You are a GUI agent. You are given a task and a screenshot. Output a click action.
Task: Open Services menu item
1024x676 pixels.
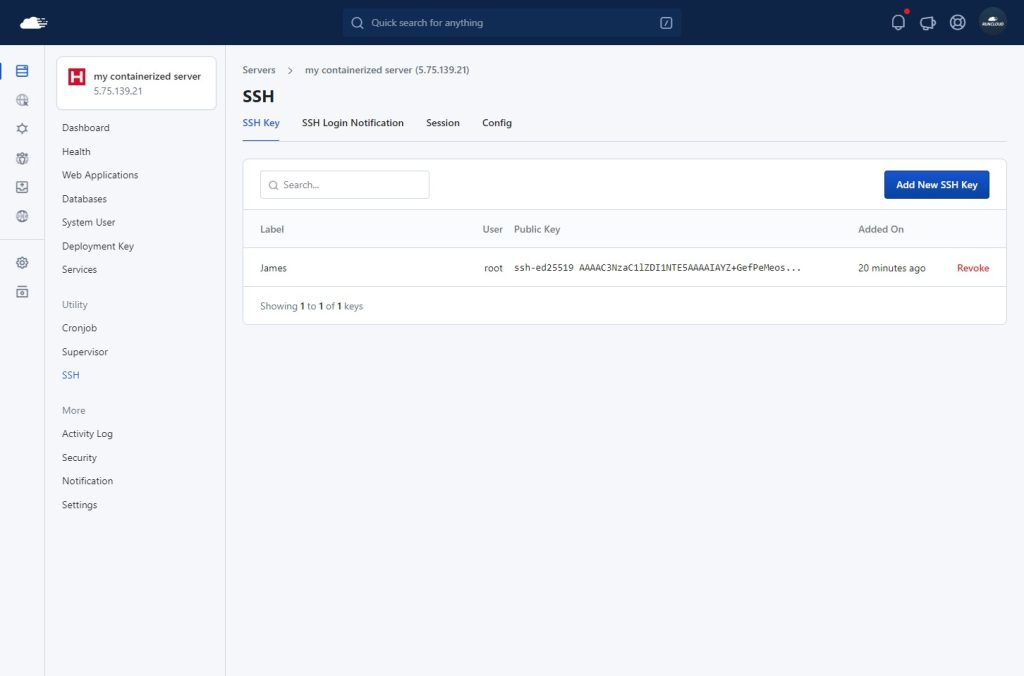(79, 269)
